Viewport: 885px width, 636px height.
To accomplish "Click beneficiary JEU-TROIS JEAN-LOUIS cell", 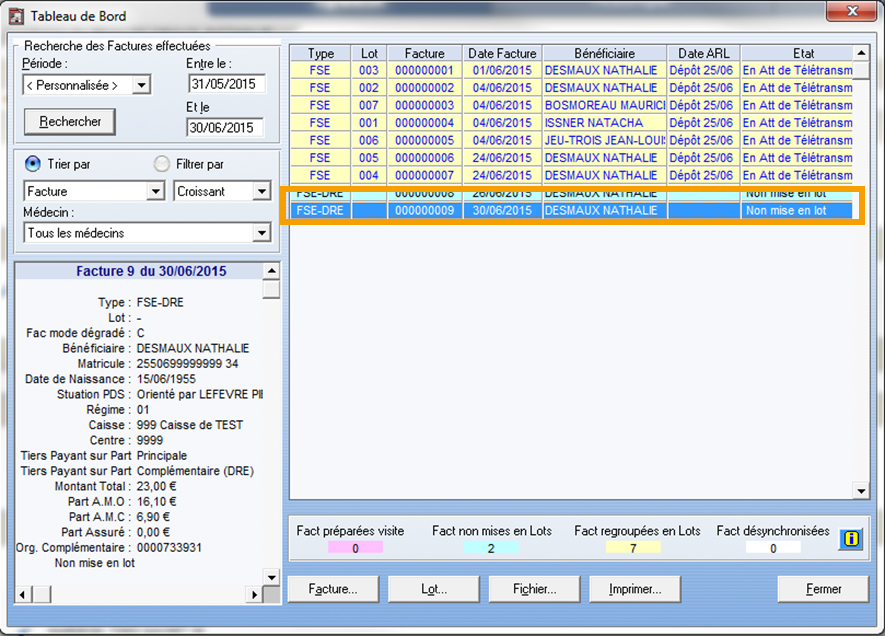I will (604, 141).
